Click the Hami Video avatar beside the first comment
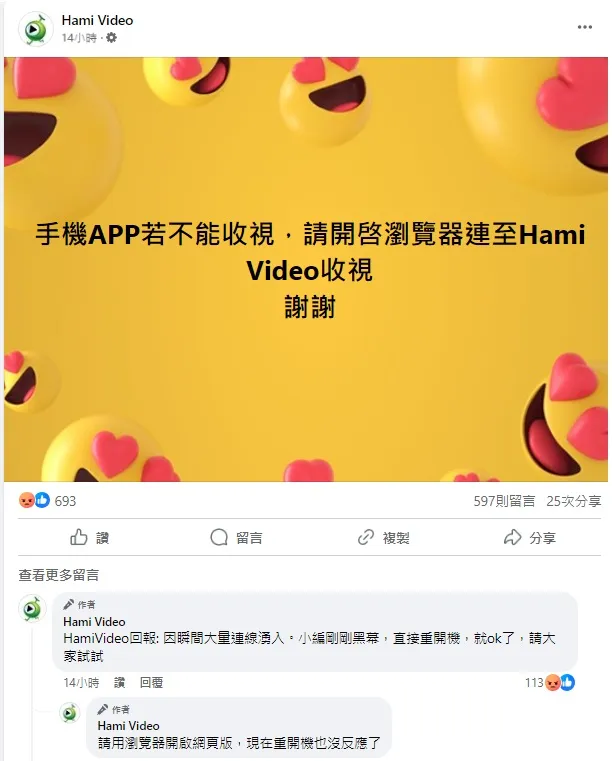The height and width of the screenshot is (761, 612). (33, 609)
